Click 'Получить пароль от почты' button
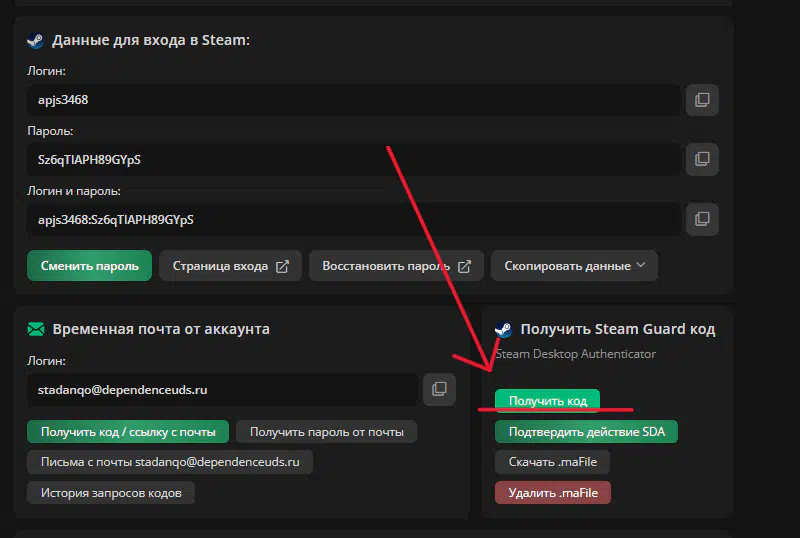This screenshot has height=538, width=800. (x=326, y=432)
